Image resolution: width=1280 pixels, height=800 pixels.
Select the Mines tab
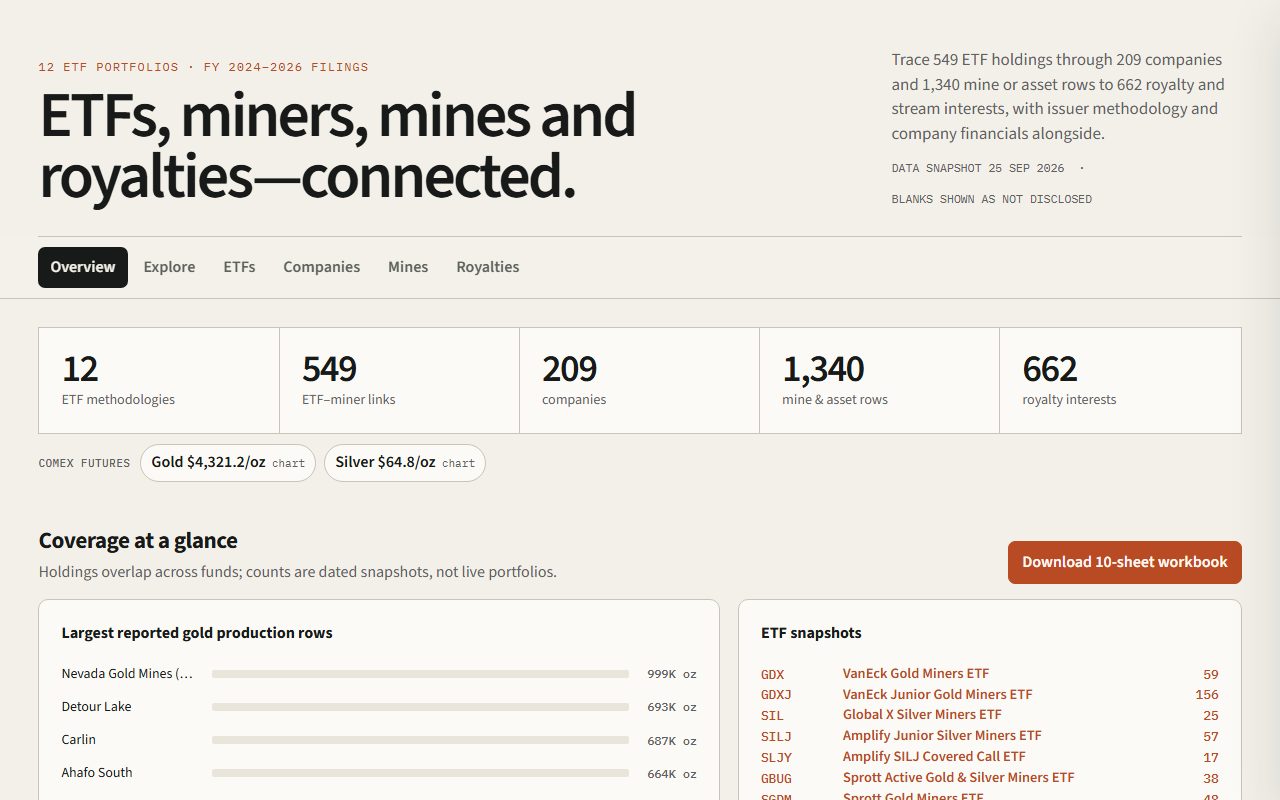(408, 267)
